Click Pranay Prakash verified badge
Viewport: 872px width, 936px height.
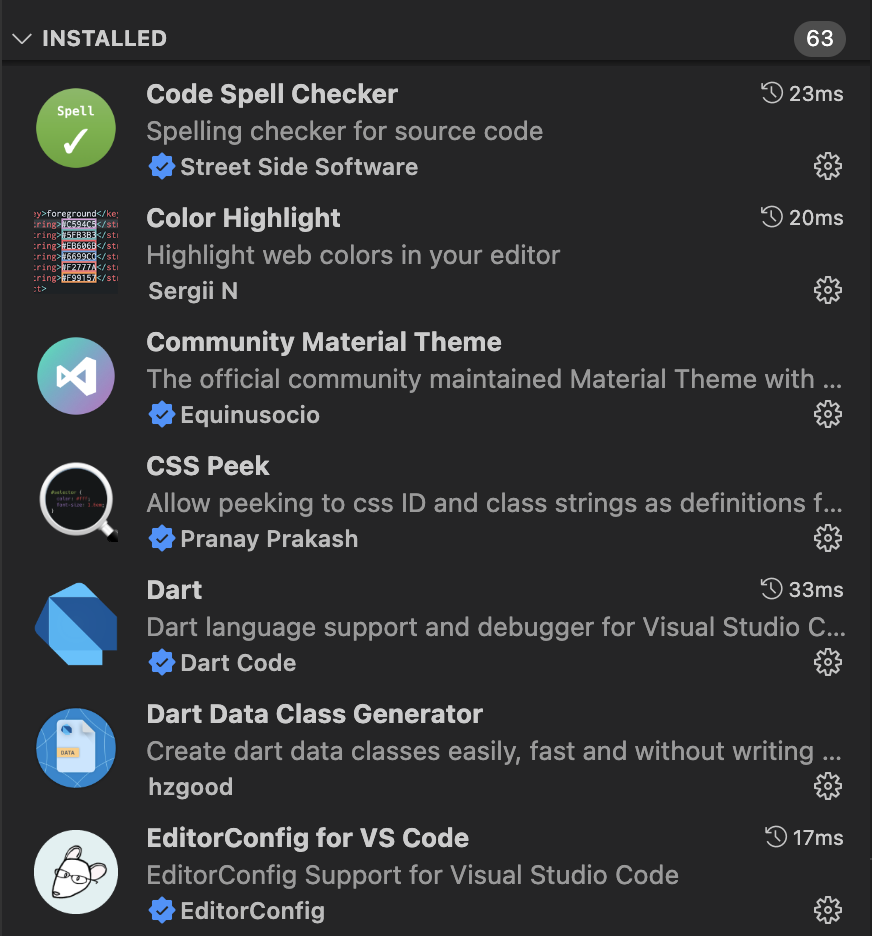pyautogui.click(x=162, y=539)
